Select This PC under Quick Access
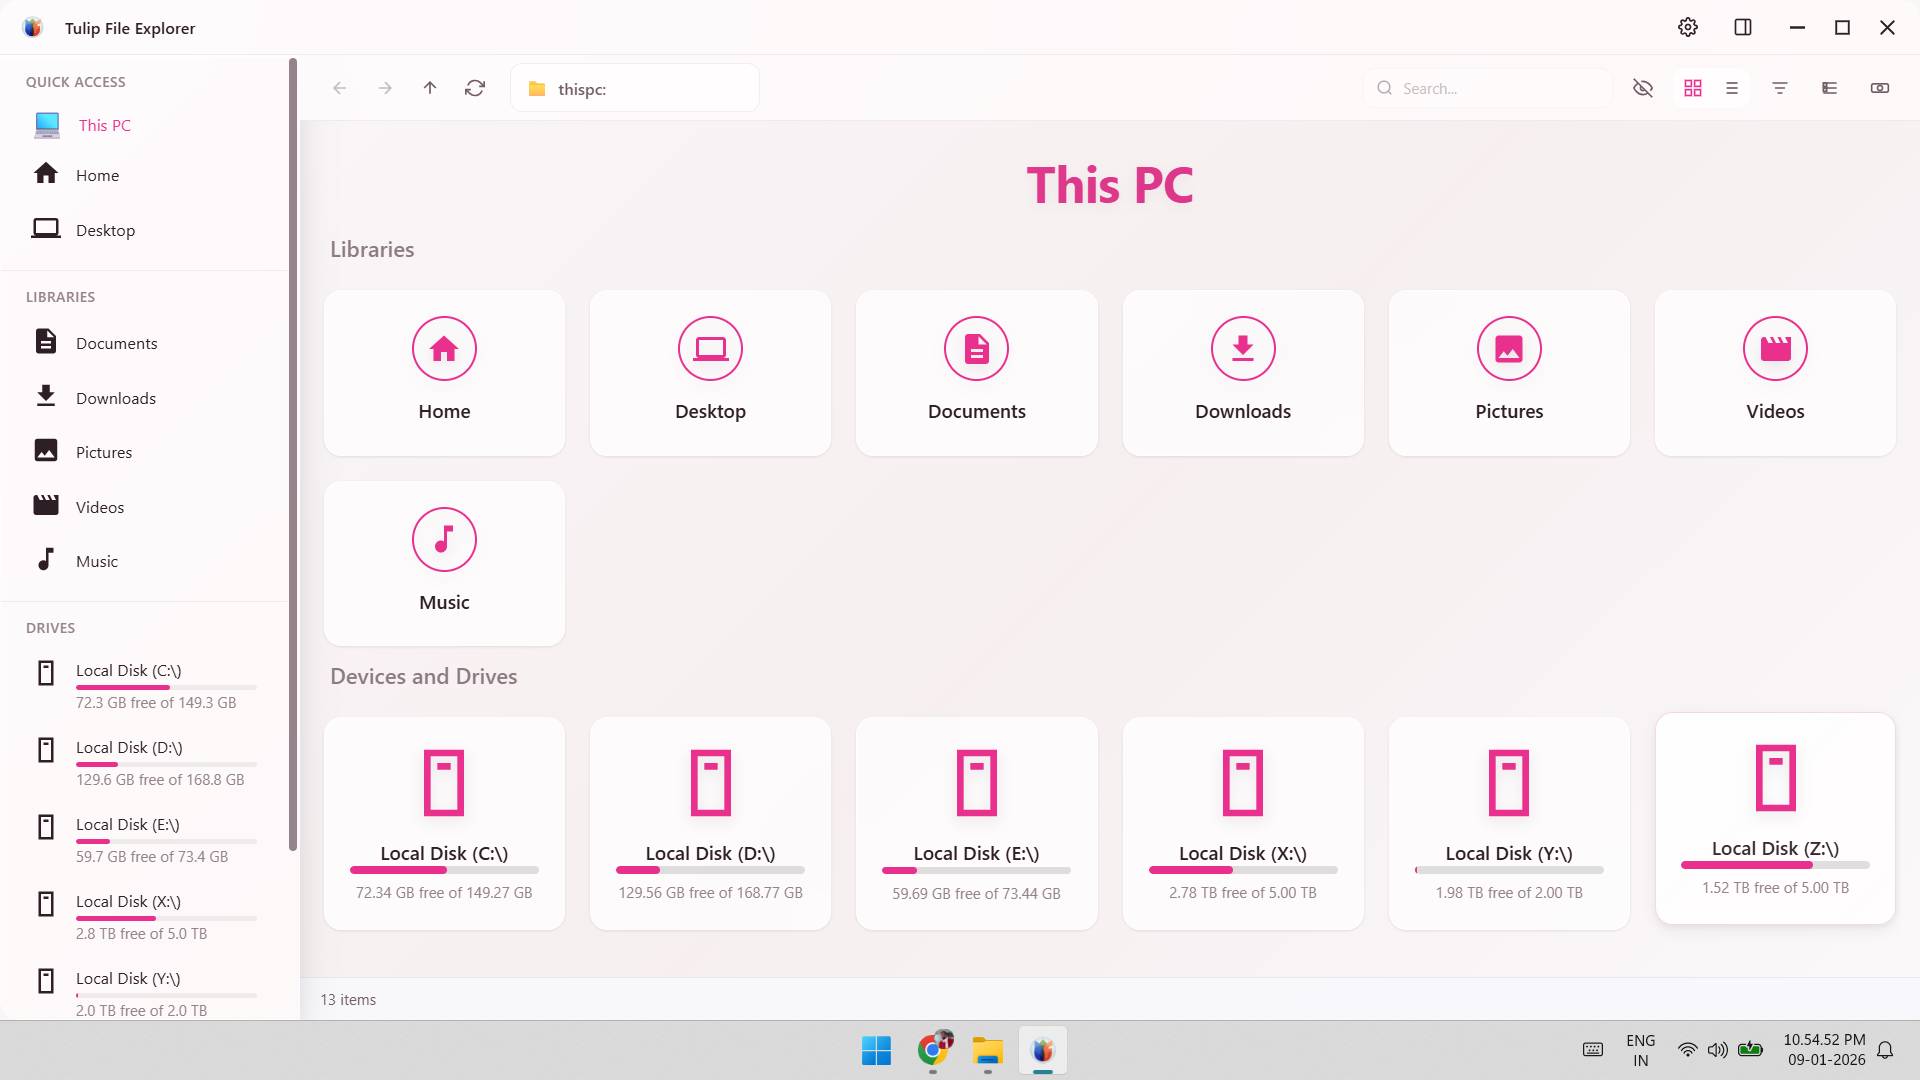Viewport: 1920px width, 1080px height. (104, 124)
